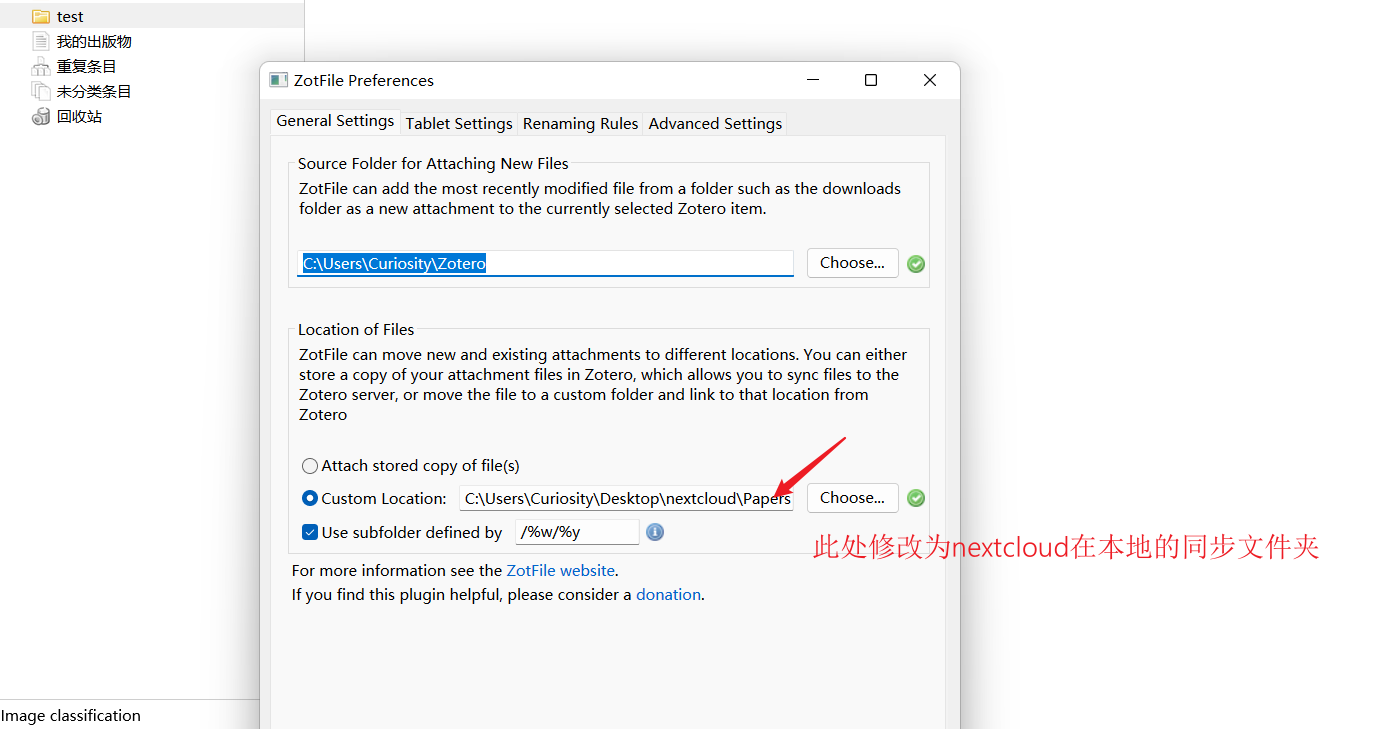The height and width of the screenshot is (729, 1373).
Task: Click the 回收站 trash bin icon
Action: coord(40,116)
